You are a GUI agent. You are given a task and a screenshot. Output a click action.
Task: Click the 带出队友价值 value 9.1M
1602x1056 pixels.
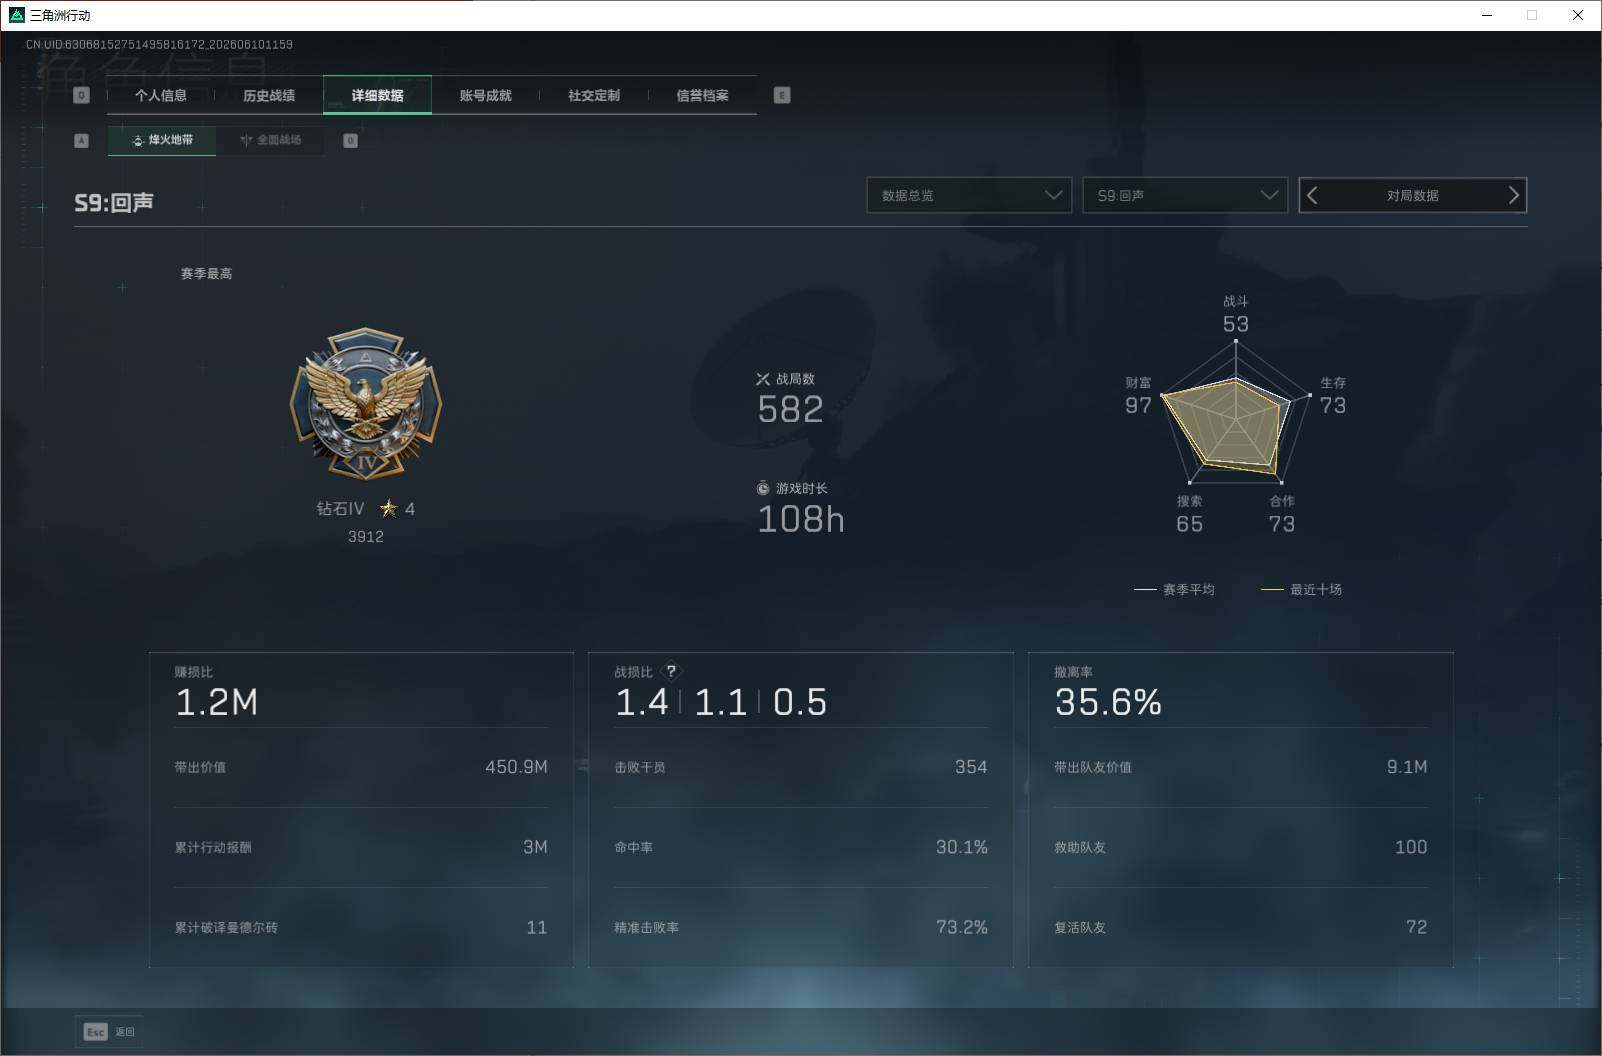1407,767
